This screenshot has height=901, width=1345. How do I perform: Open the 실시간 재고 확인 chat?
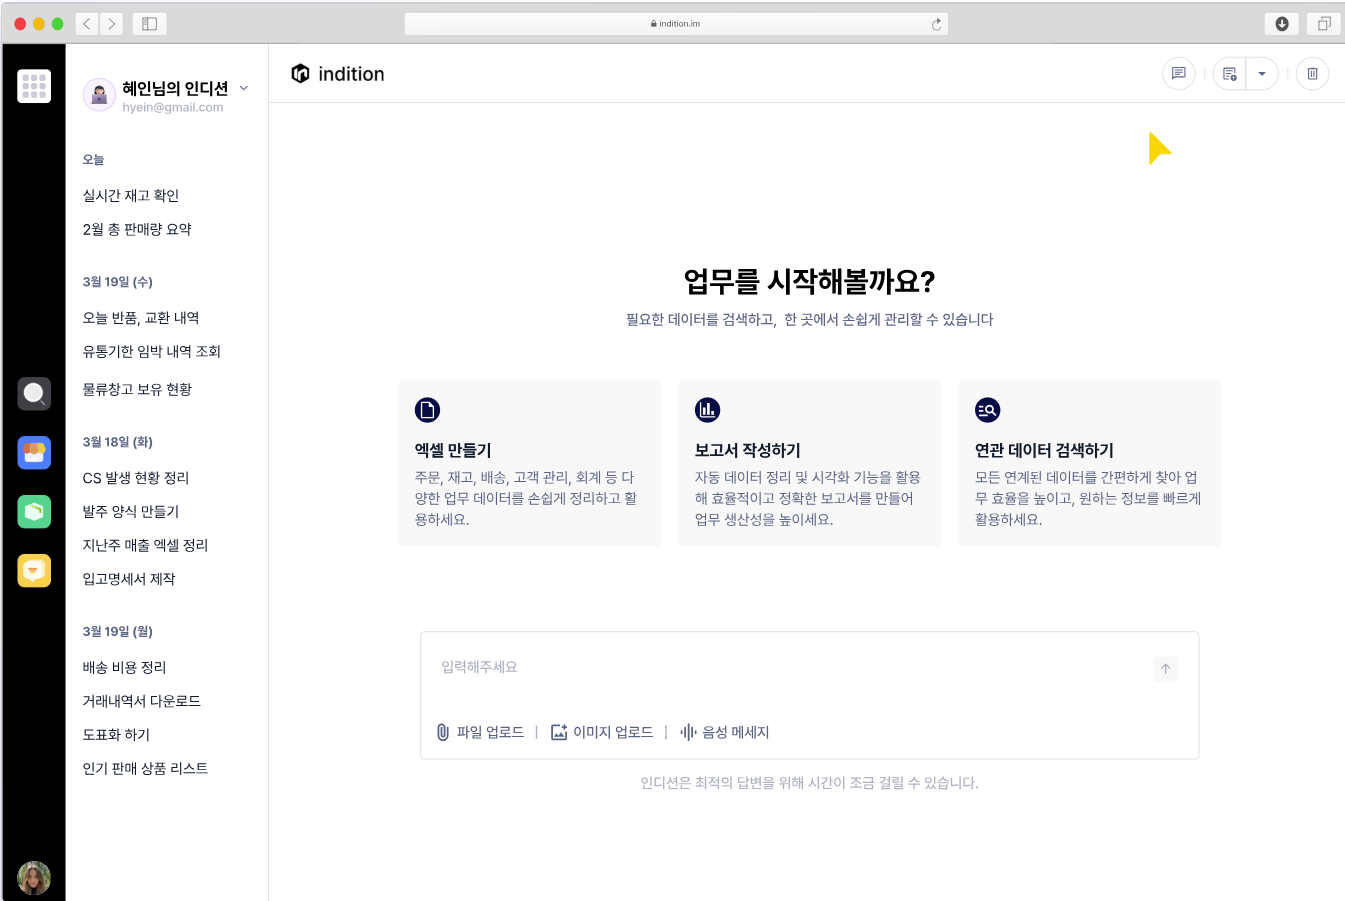[x=131, y=195]
